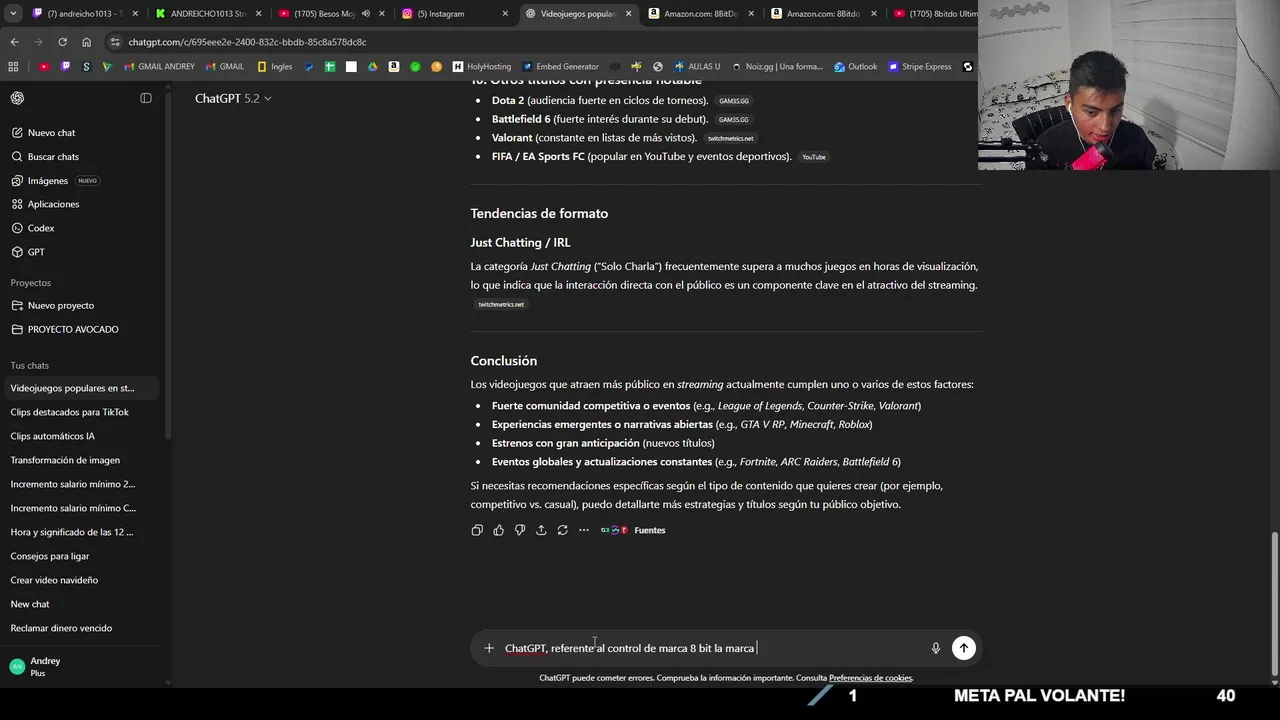
Task: Open more actions ellipsis on response
Action: (x=584, y=530)
